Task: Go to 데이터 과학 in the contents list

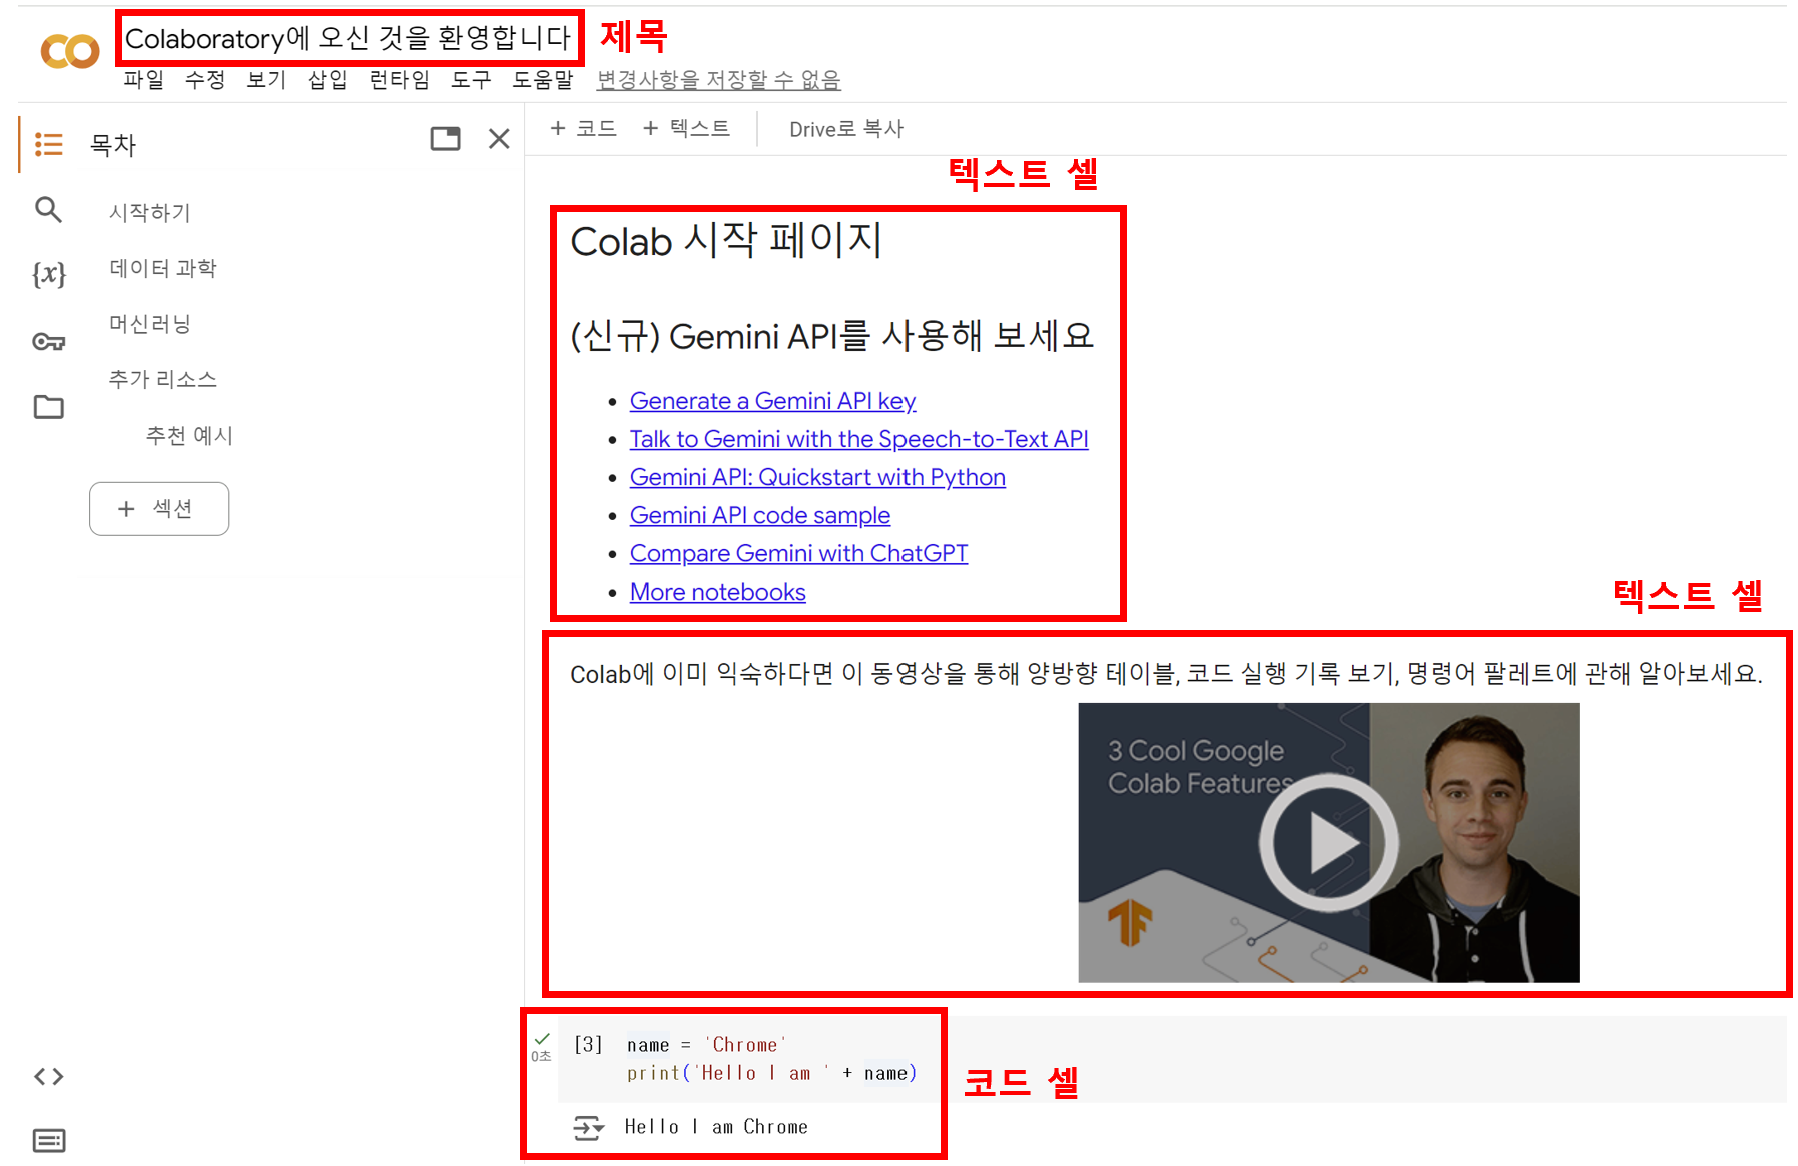Action: [163, 268]
